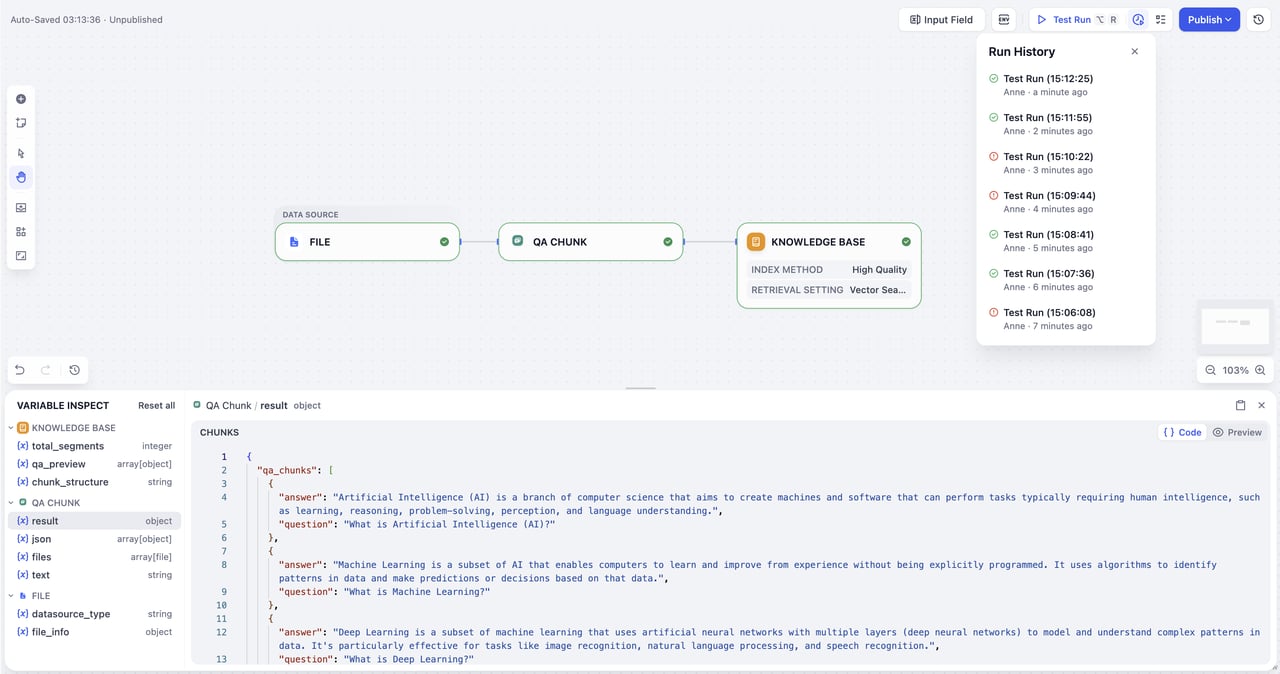
Task: Click the ENV variables icon
Action: [x=1004, y=20]
